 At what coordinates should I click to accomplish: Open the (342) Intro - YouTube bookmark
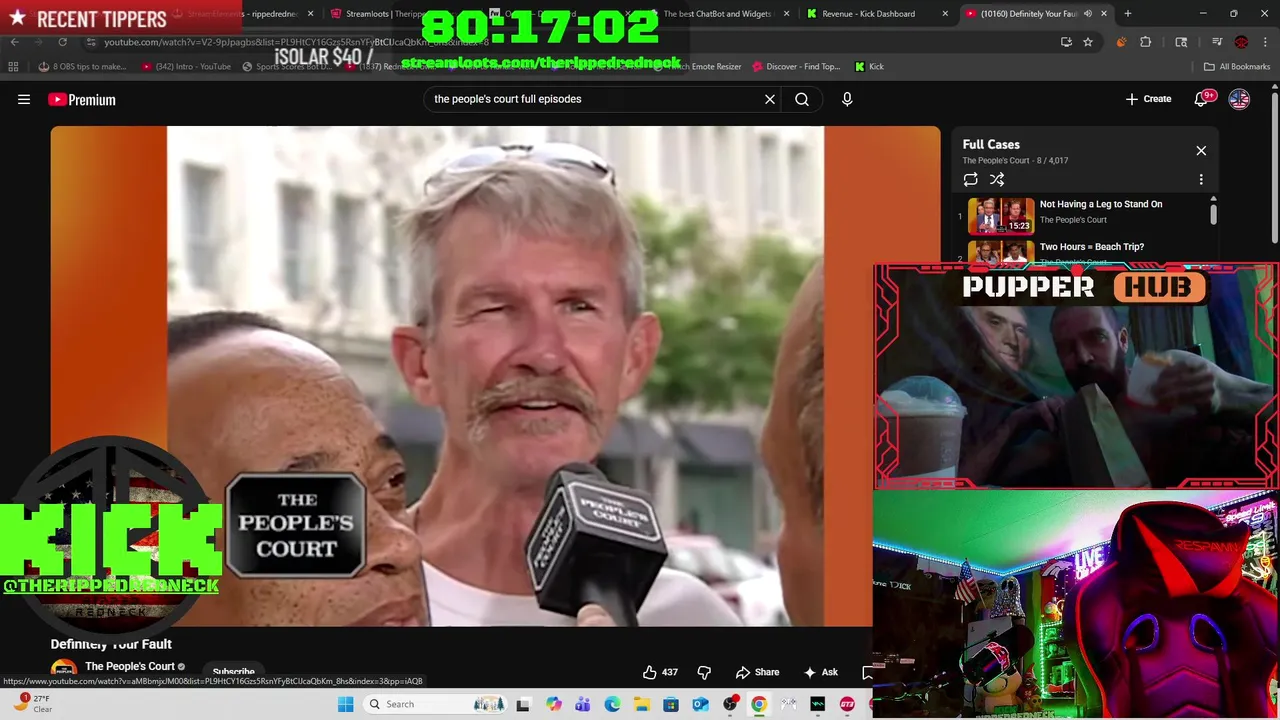pos(186,66)
